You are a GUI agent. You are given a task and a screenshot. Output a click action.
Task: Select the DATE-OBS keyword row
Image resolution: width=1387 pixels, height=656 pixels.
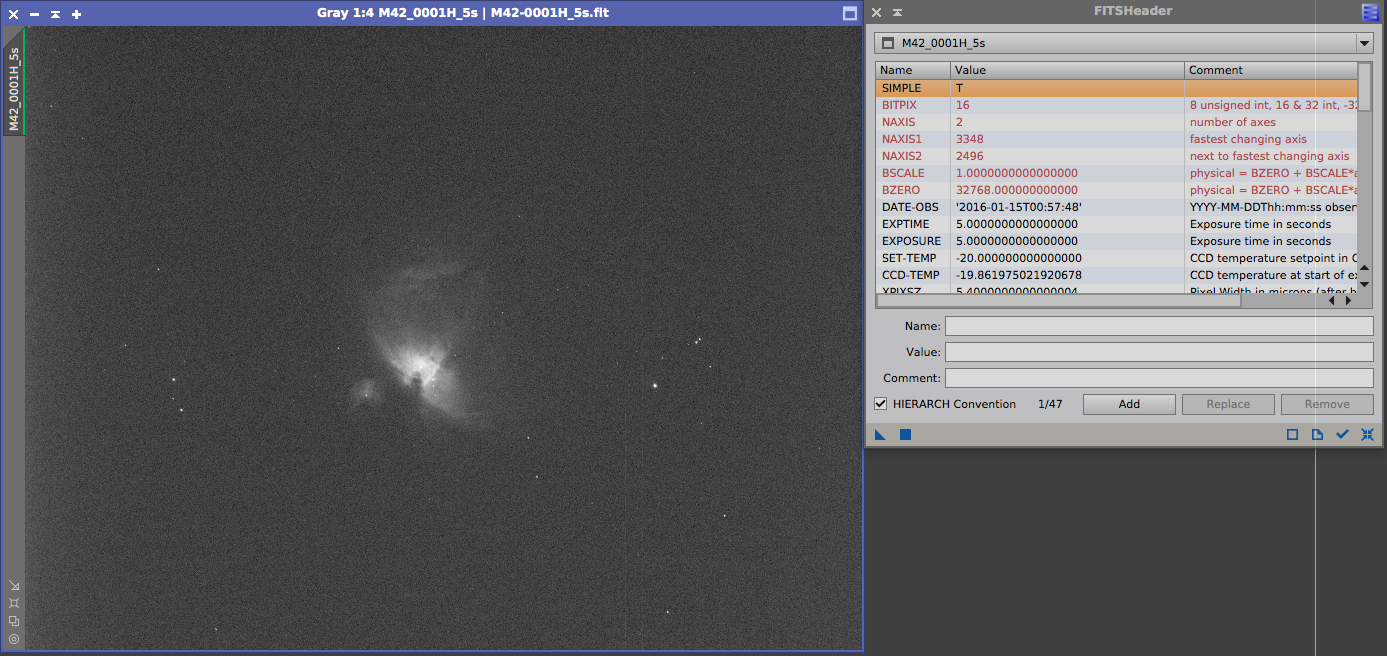[1117, 207]
